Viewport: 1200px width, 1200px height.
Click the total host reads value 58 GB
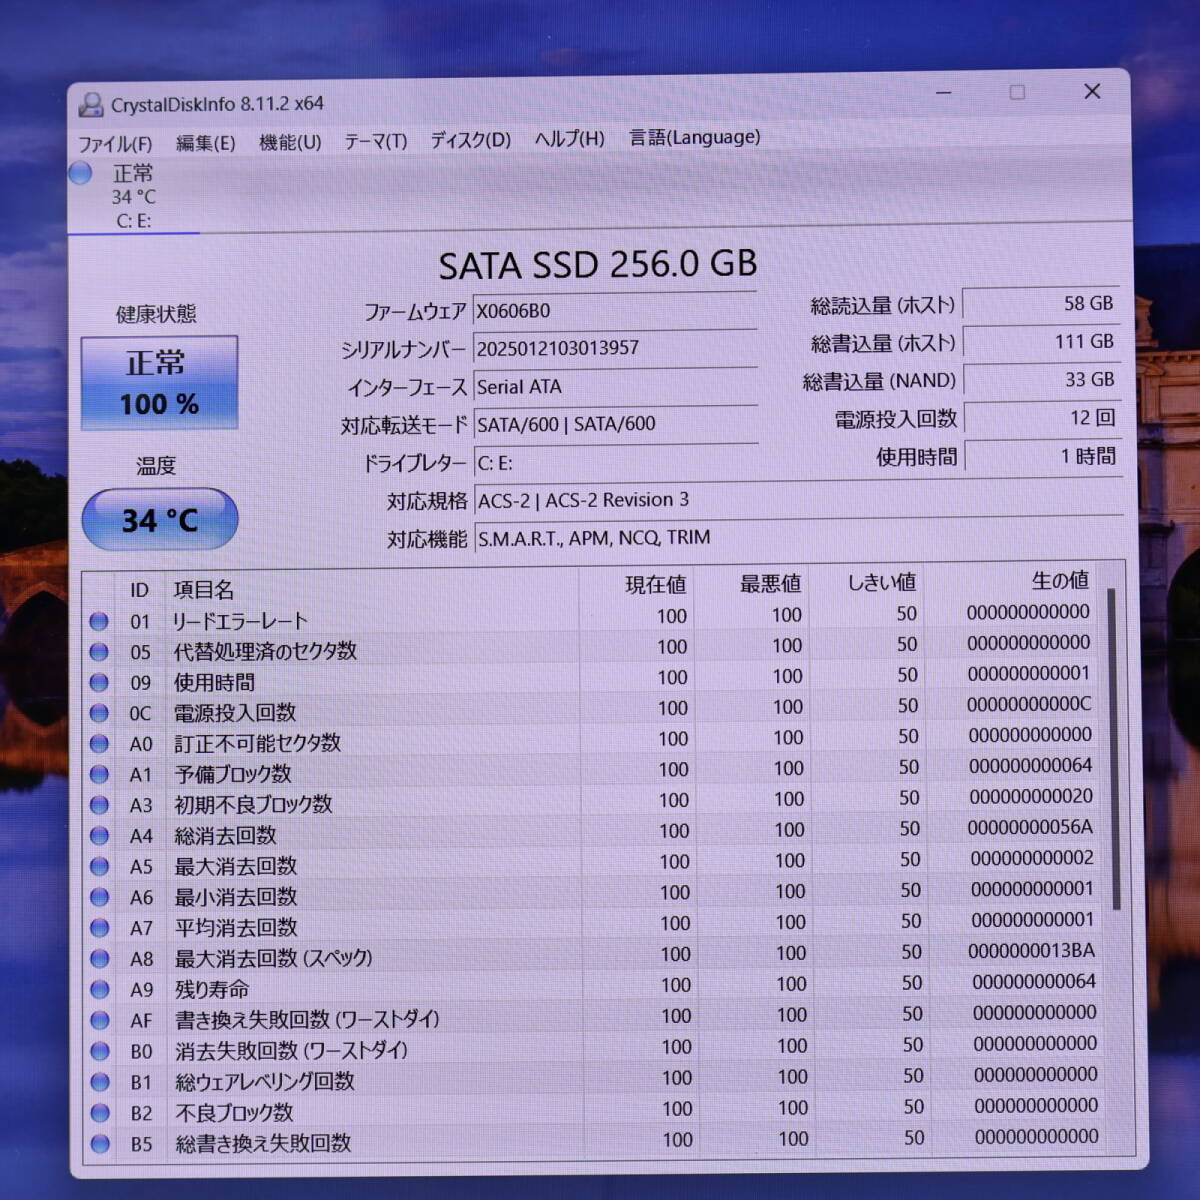[1040, 304]
